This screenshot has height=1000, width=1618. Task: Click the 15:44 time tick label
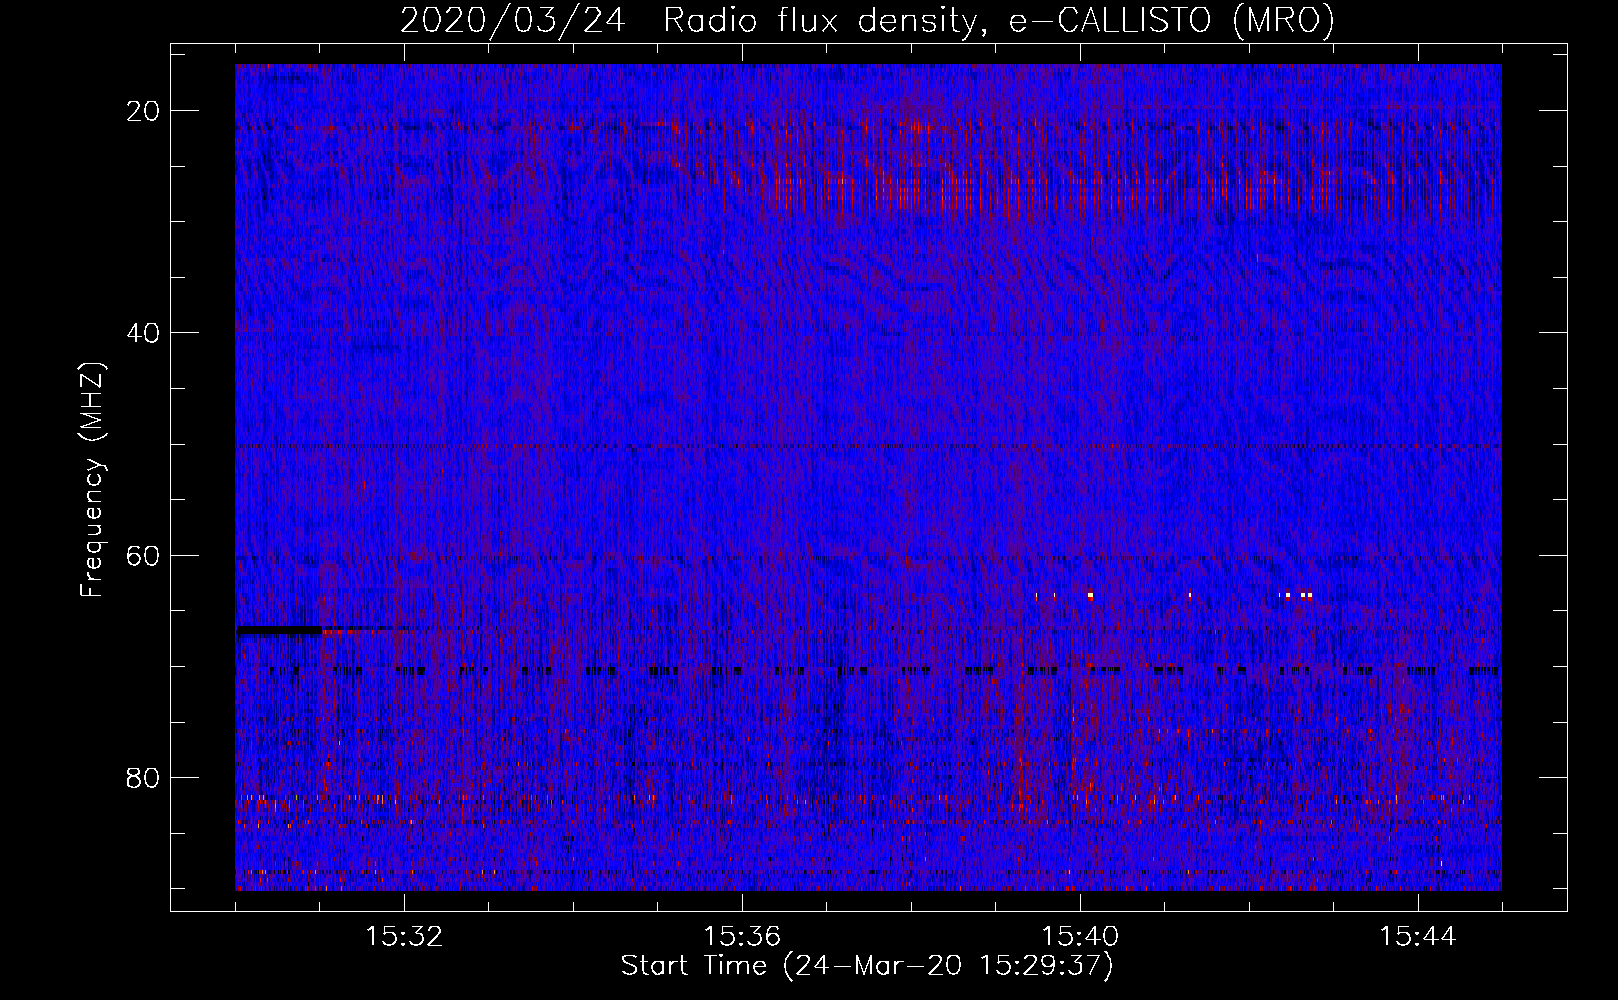point(1418,937)
